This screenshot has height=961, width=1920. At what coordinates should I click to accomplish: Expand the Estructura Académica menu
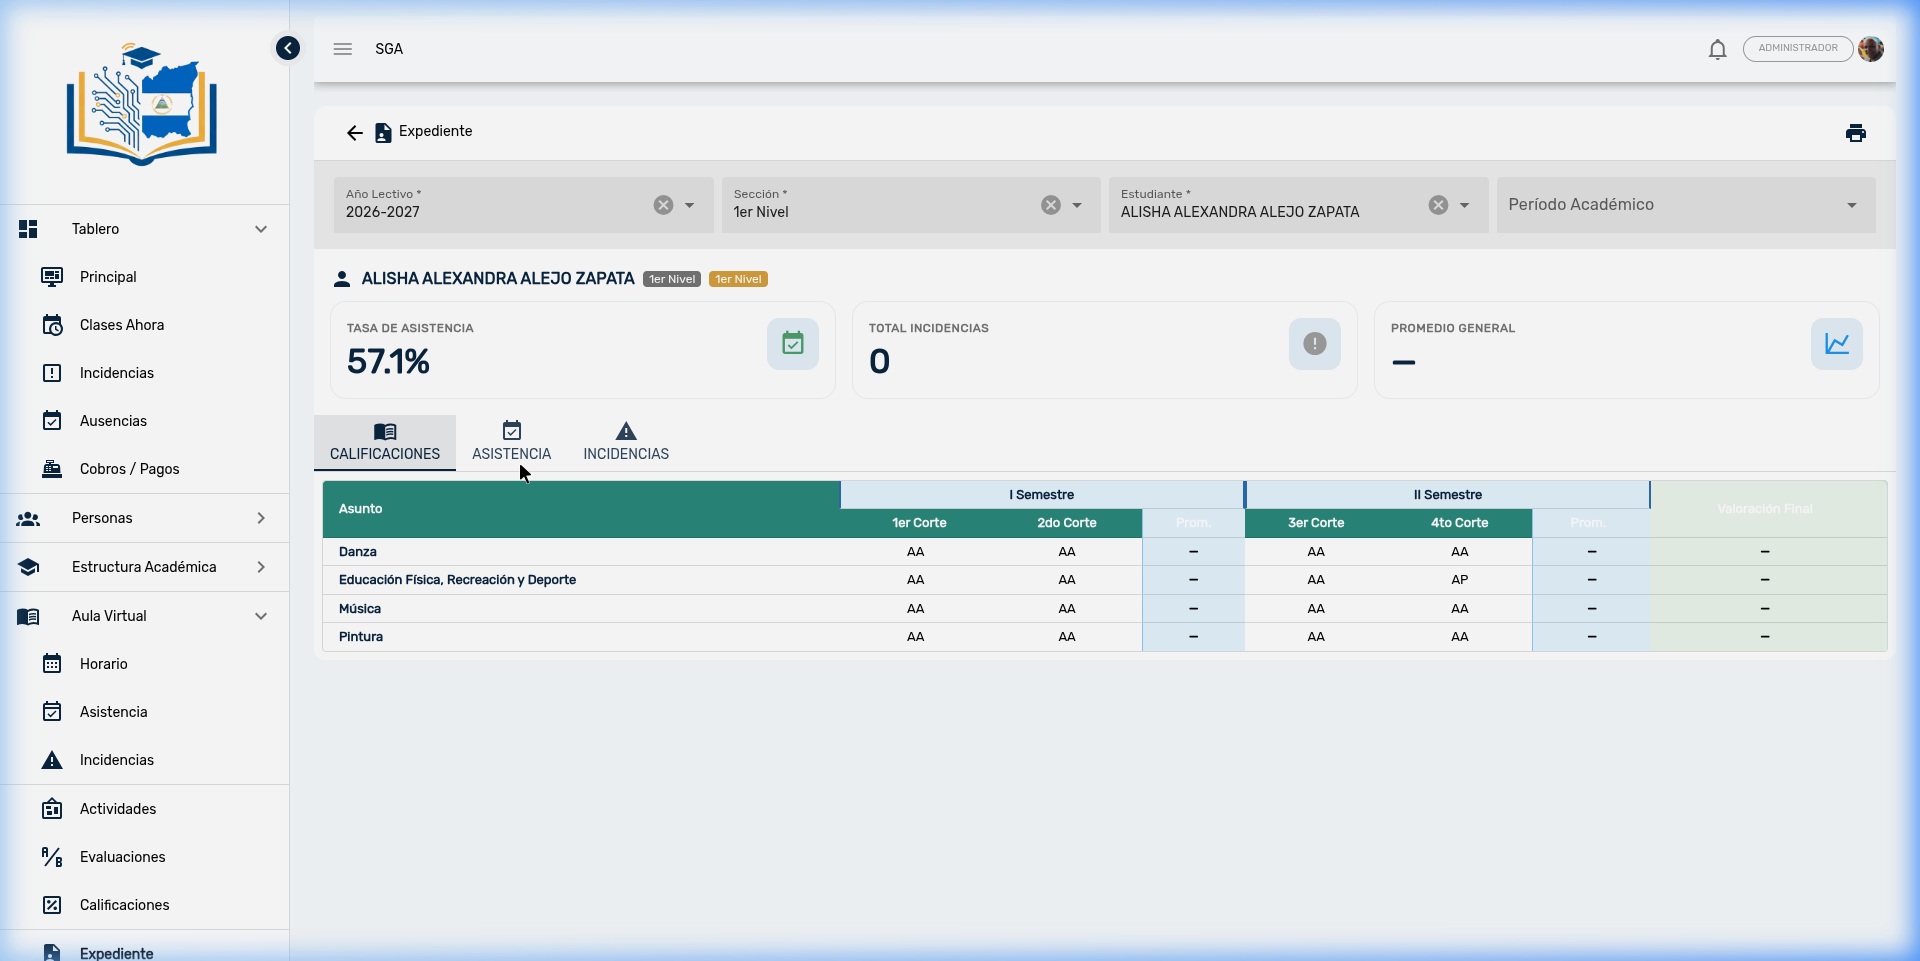click(x=260, y=567)
